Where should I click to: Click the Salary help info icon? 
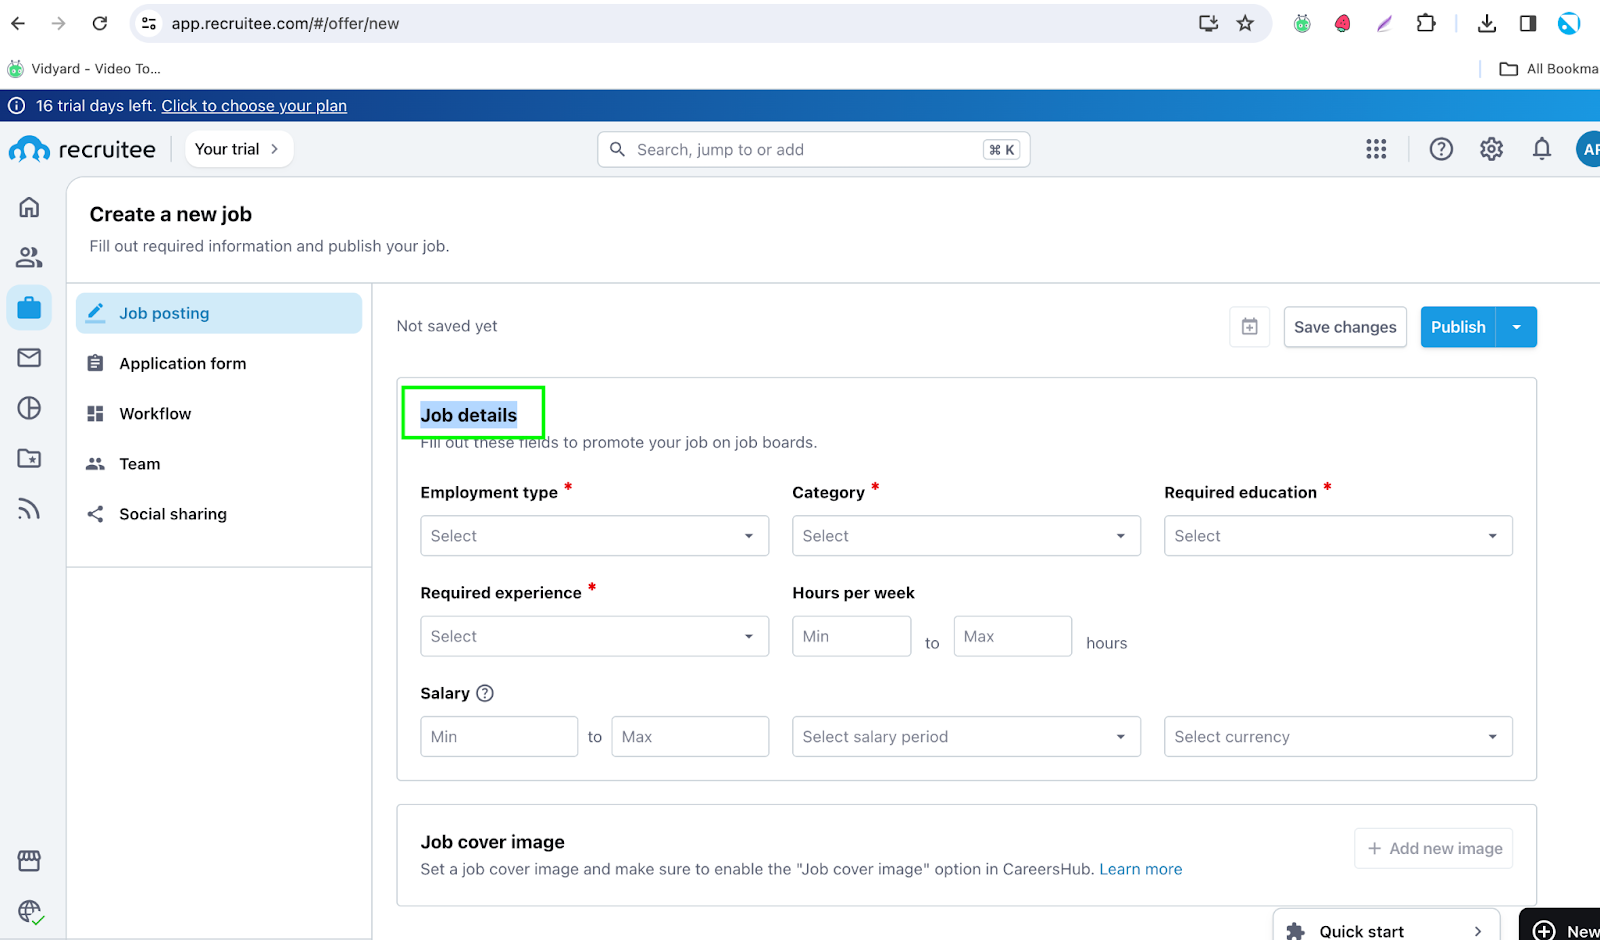(x=485, y=693)
